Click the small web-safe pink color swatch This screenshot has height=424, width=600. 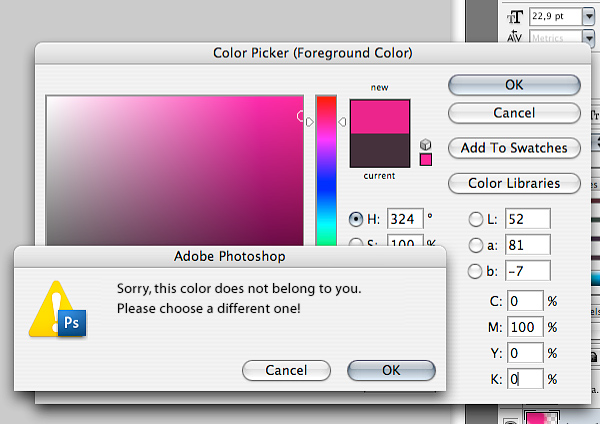tap(426, 159)
